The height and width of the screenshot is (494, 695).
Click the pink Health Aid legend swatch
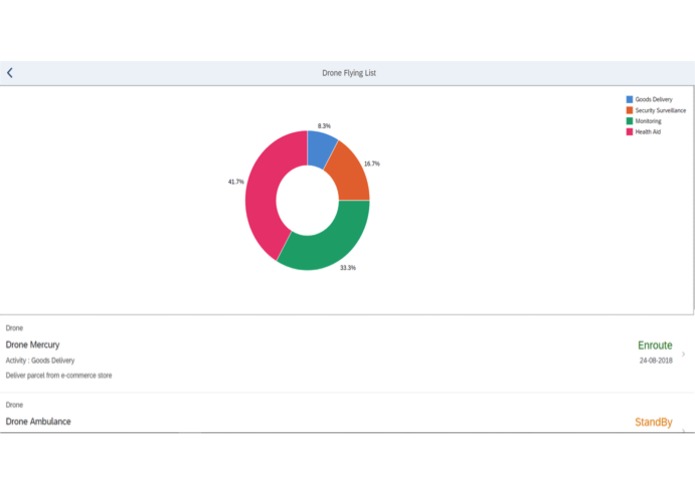click(x=629, y=132)
